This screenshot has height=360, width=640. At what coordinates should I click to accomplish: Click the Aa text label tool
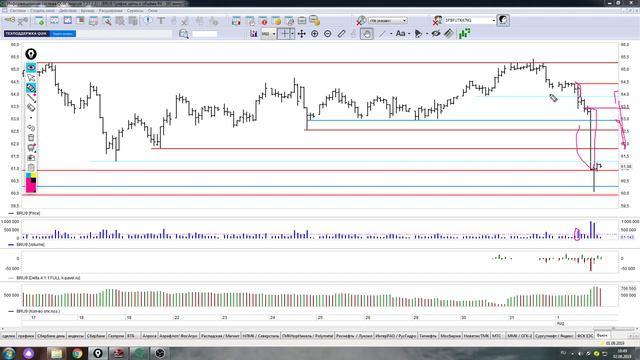click(400, 33)
